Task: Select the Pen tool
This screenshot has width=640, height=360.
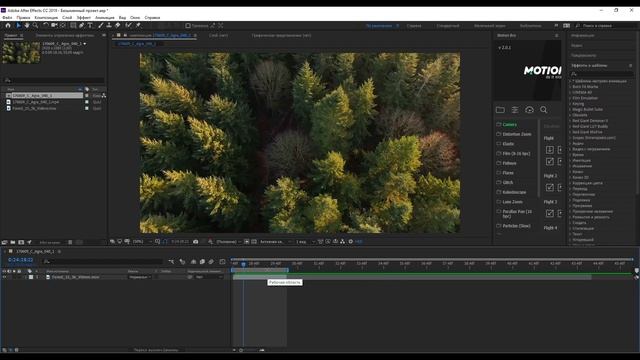Action: [x=82, y=25]
